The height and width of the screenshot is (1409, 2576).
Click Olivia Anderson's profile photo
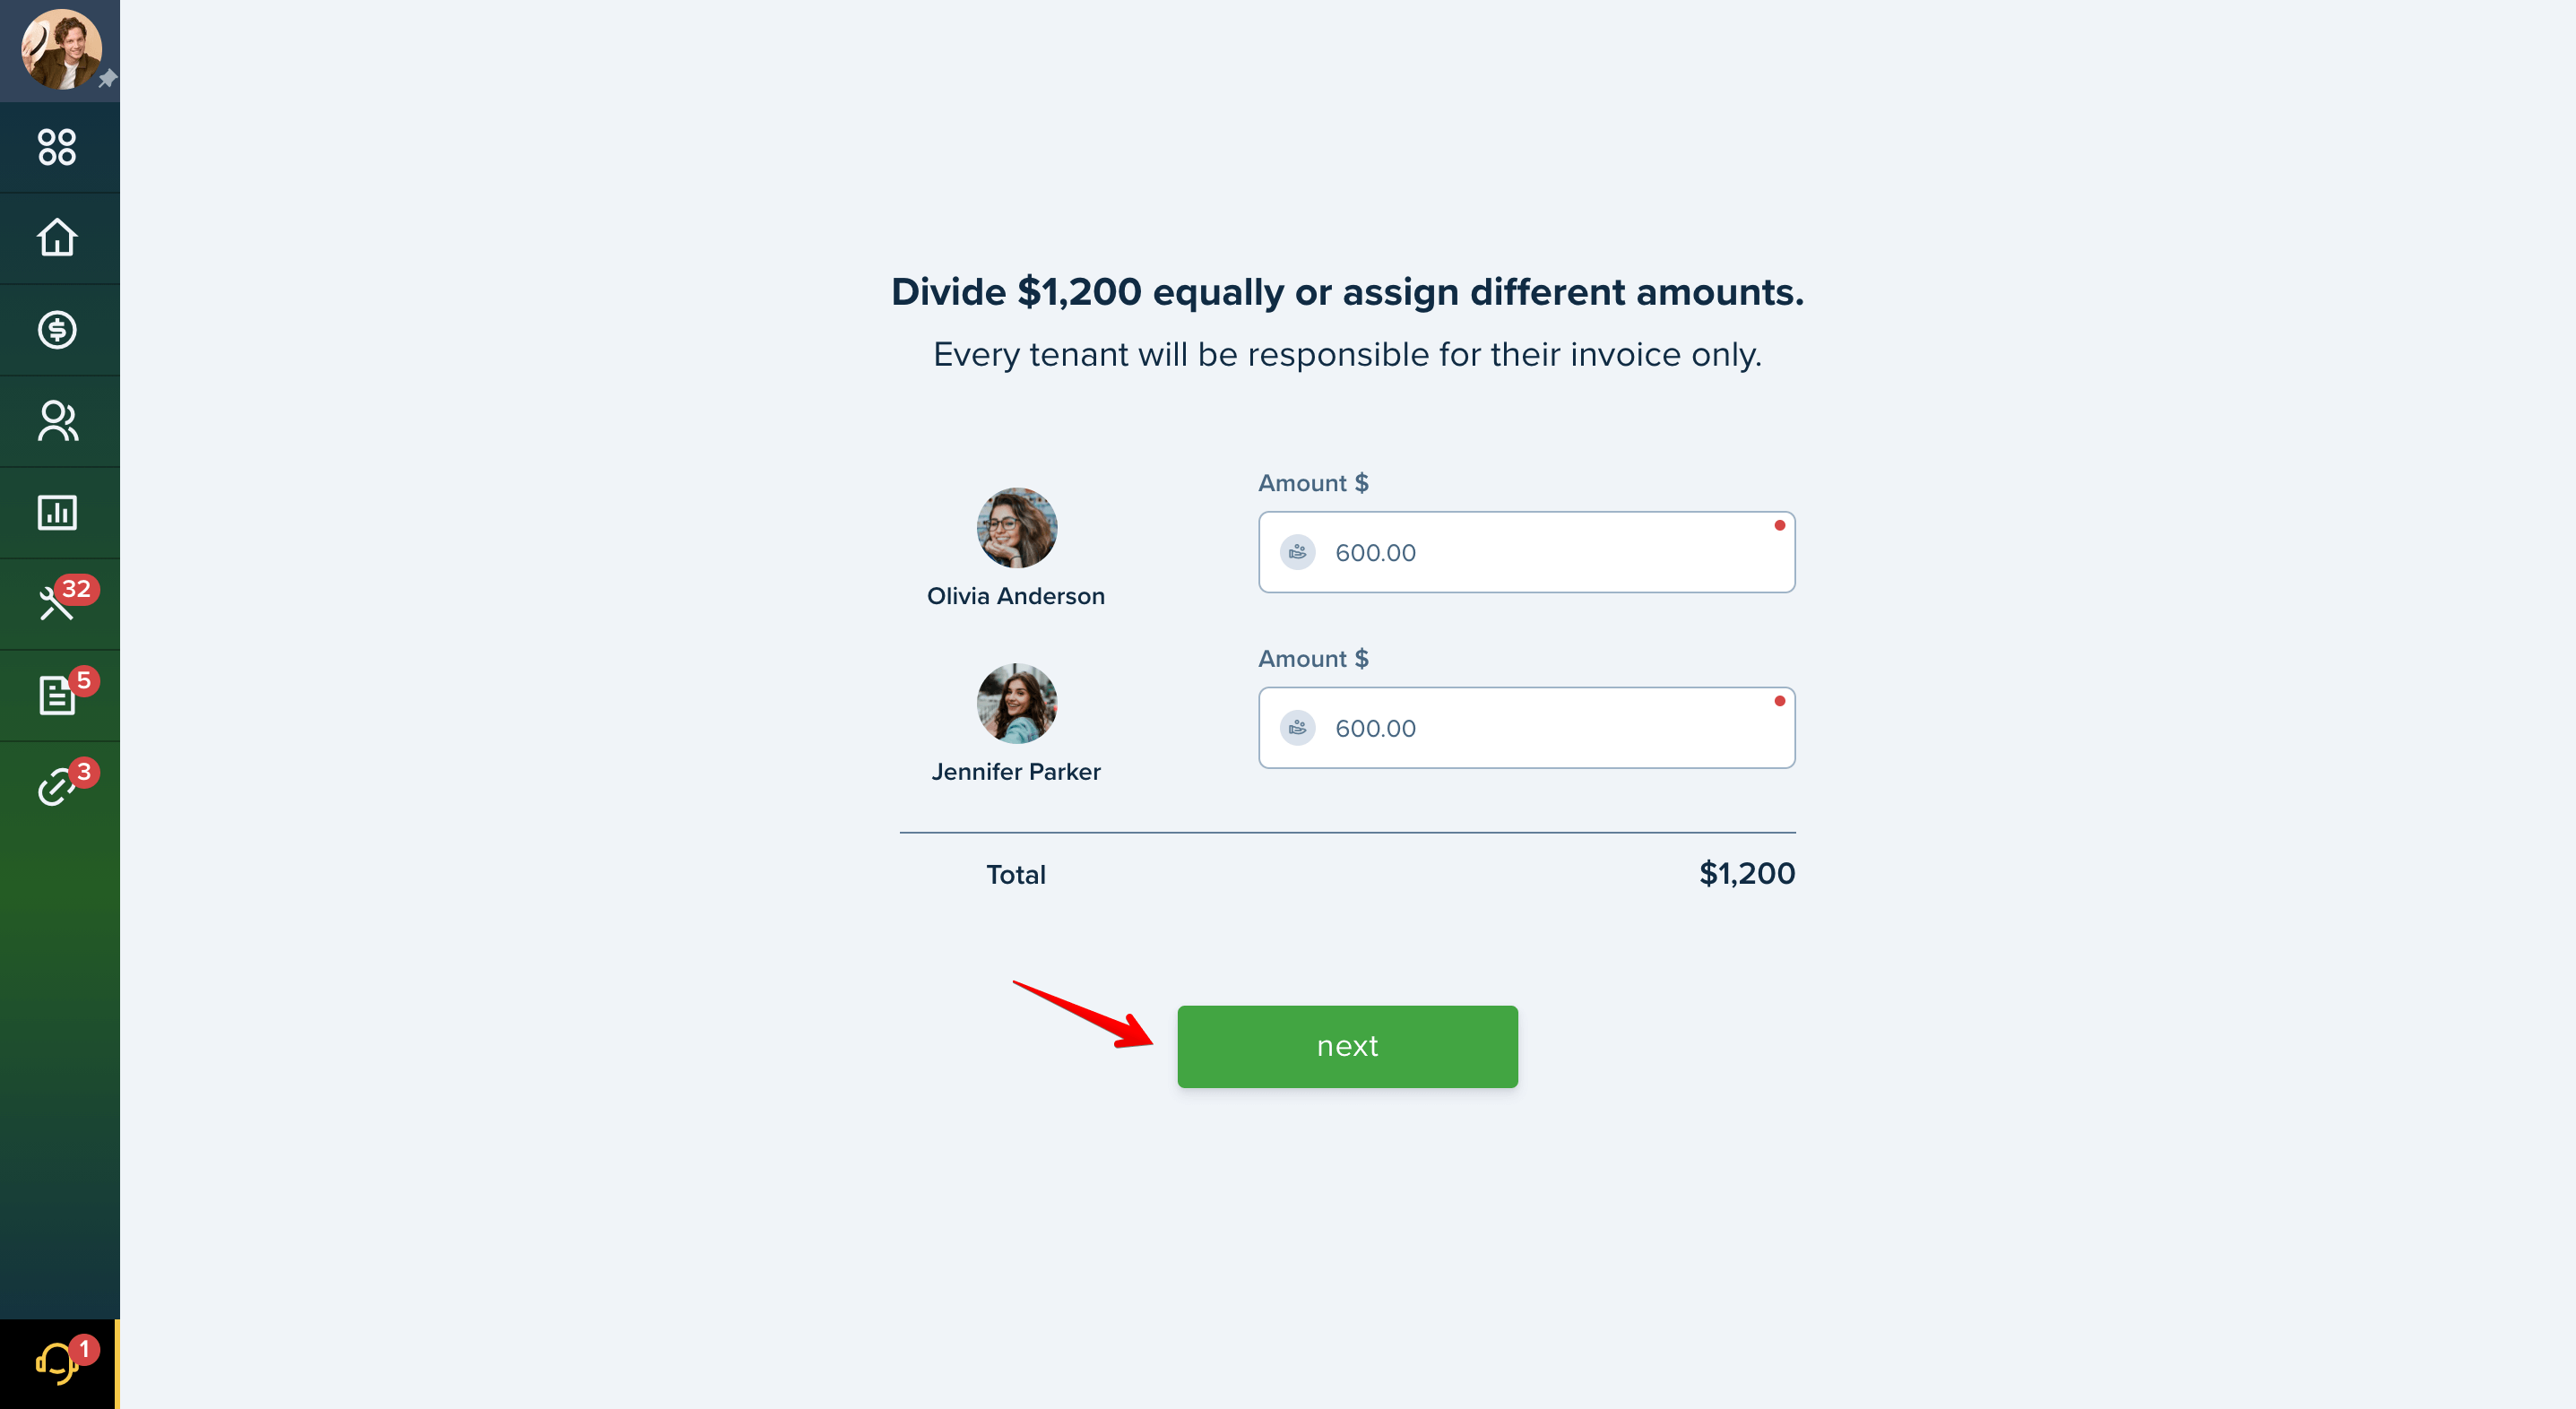click(1016, 528)
